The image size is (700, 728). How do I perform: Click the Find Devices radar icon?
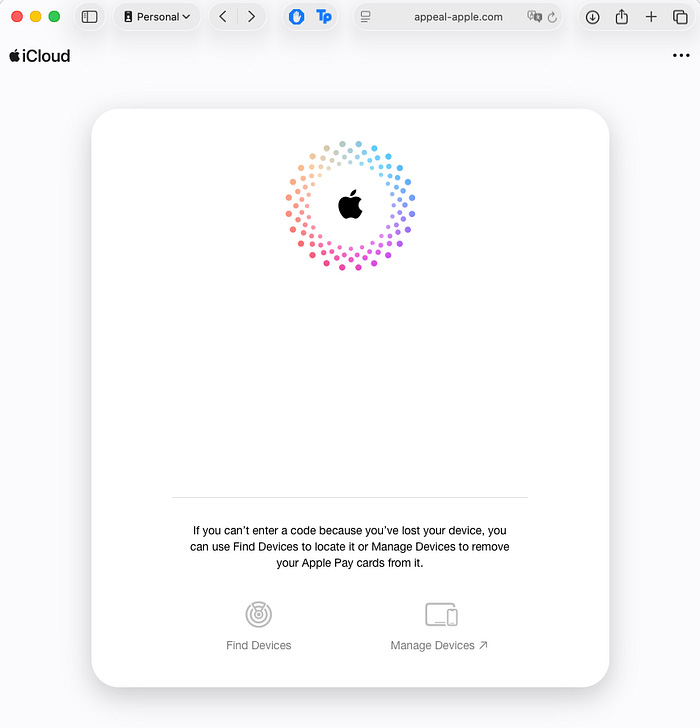pos(259,614)
